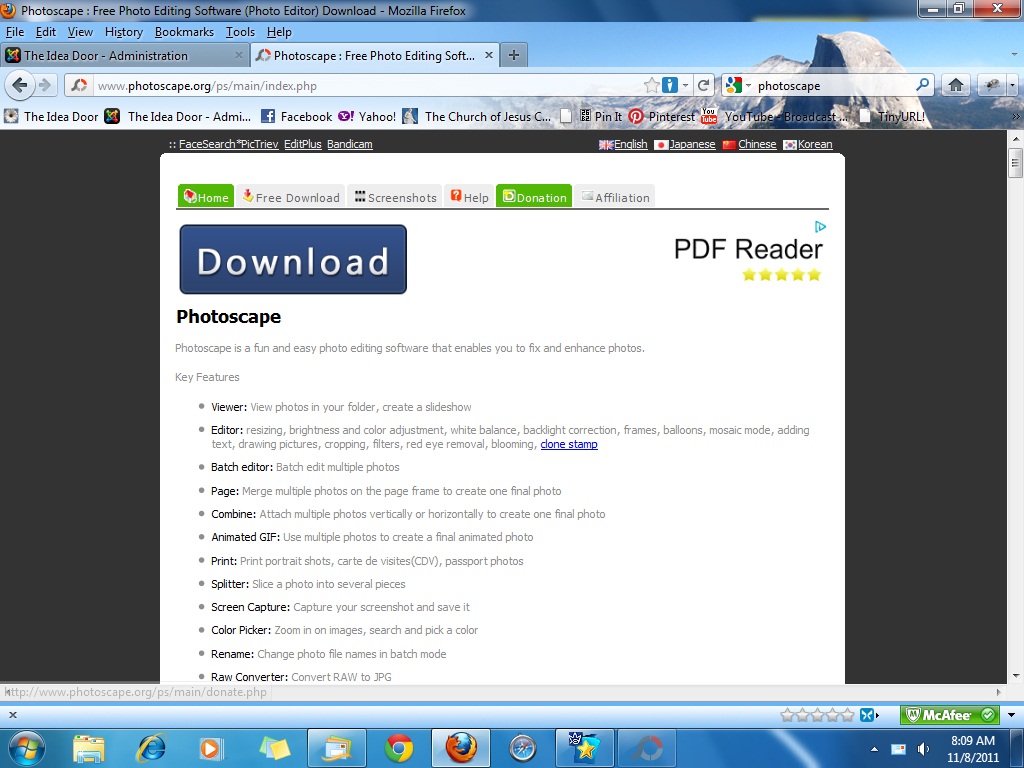Expand the address bar history dropdown arrow

686,85
